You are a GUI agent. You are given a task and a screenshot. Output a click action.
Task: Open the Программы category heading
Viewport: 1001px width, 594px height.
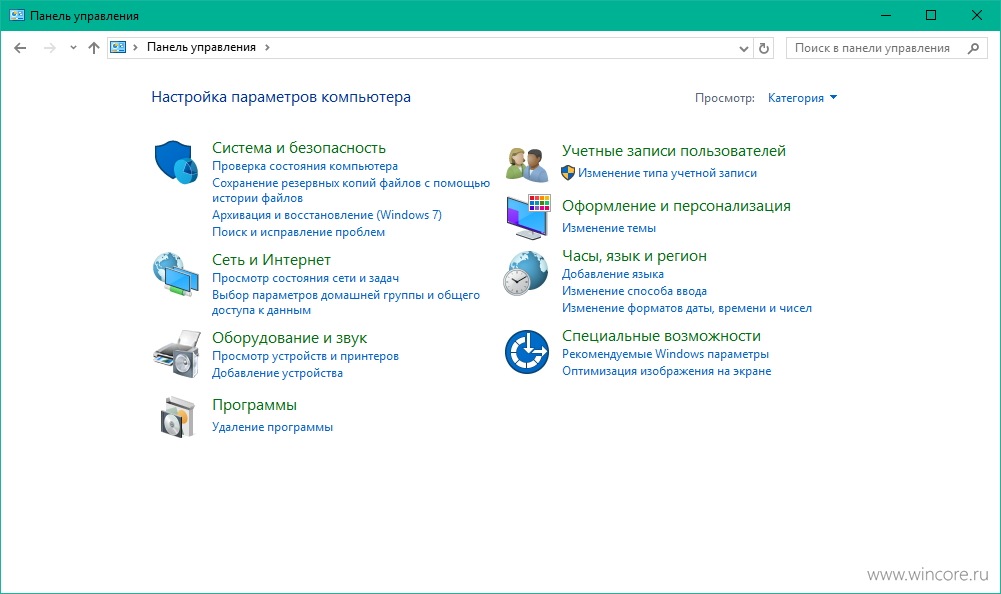(254, 405)
